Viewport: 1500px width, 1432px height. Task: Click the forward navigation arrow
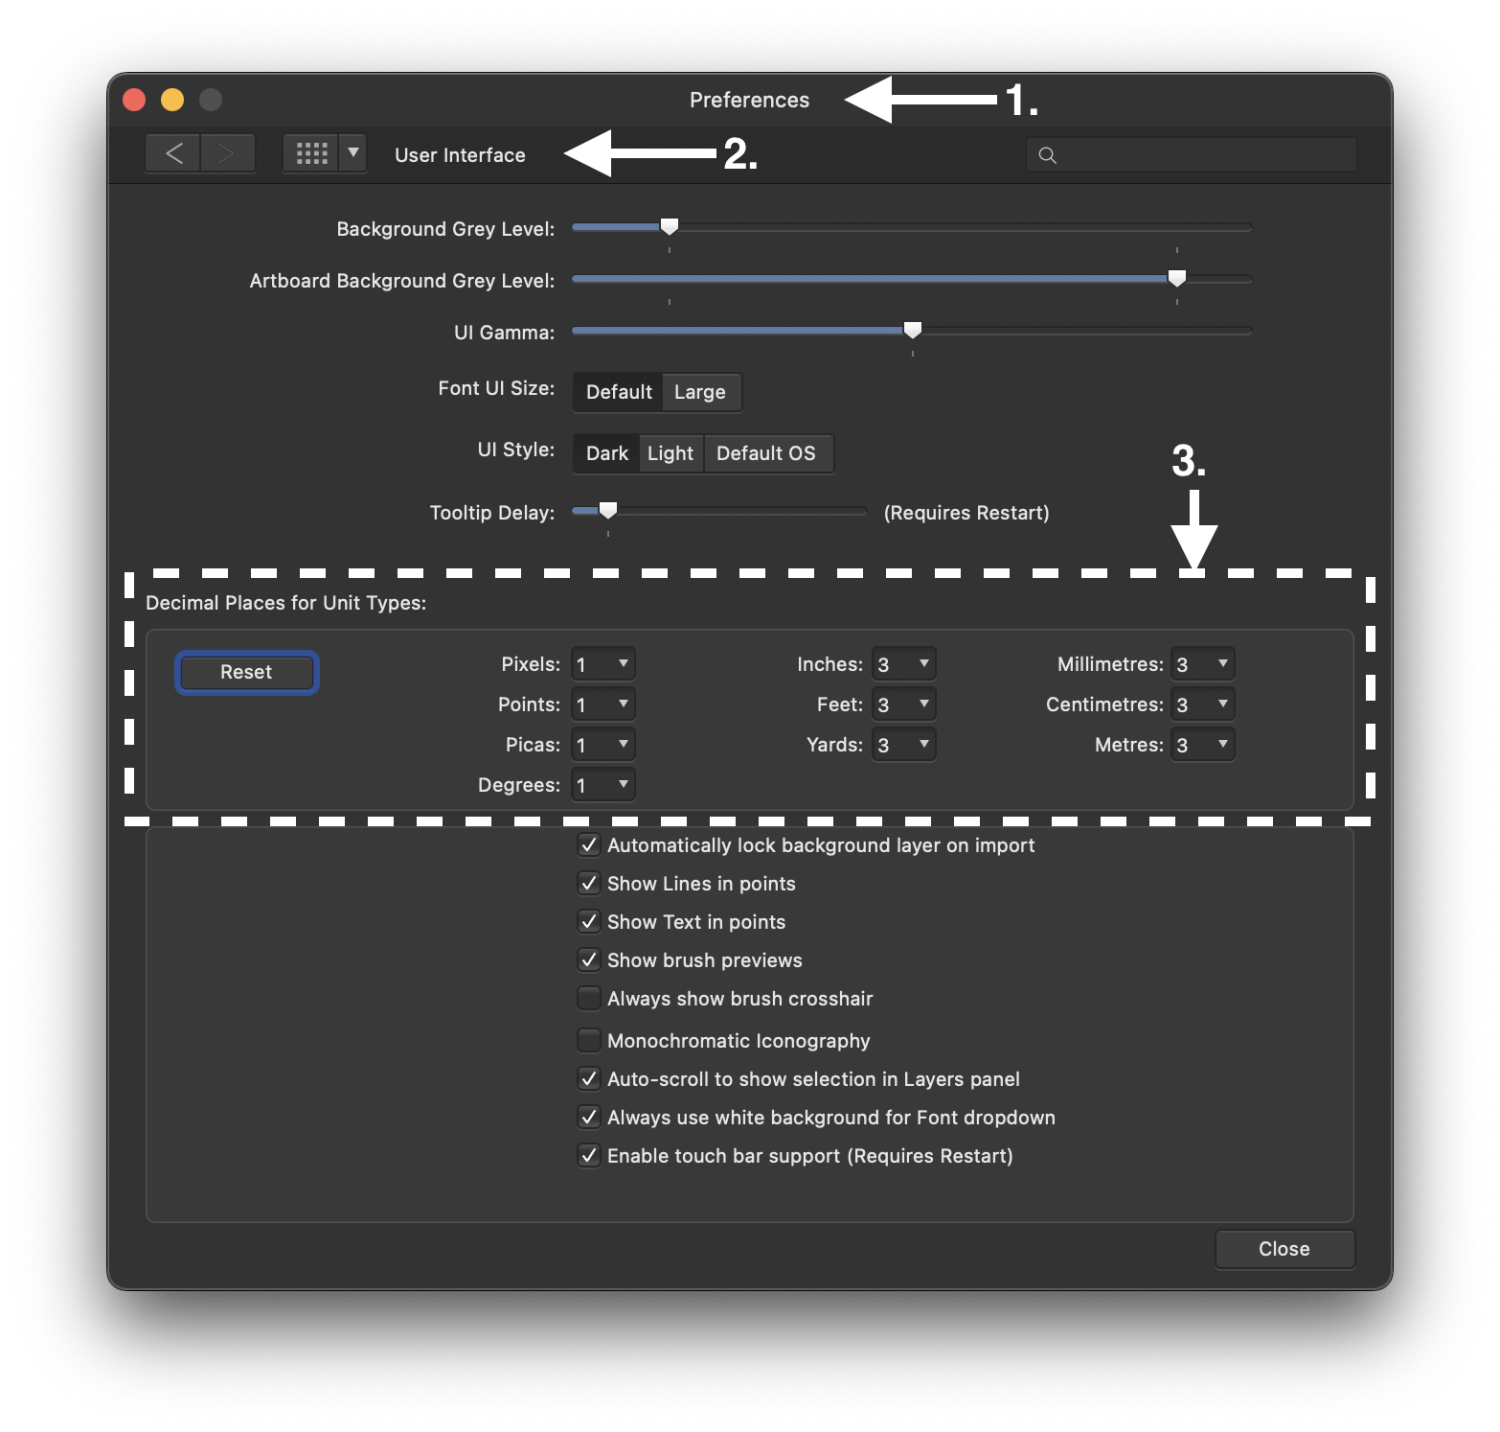228,153
